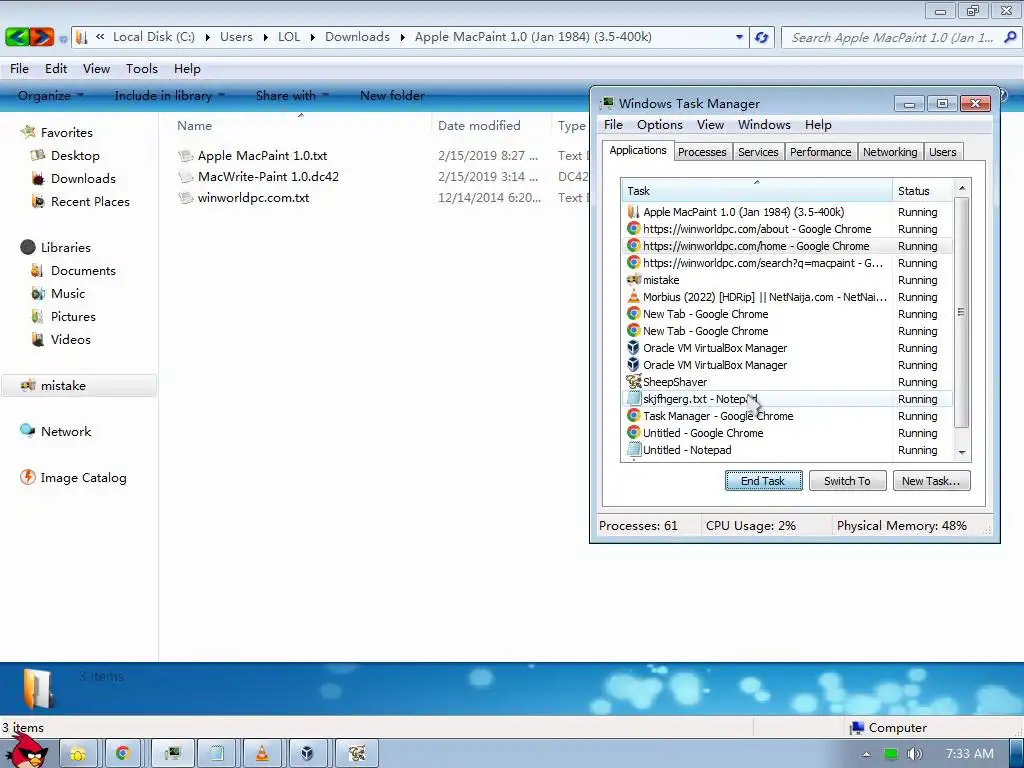The height and width of the screenshot is (768, 1024).
Task: Switch to Performance tab
Action: click(820, 152)
